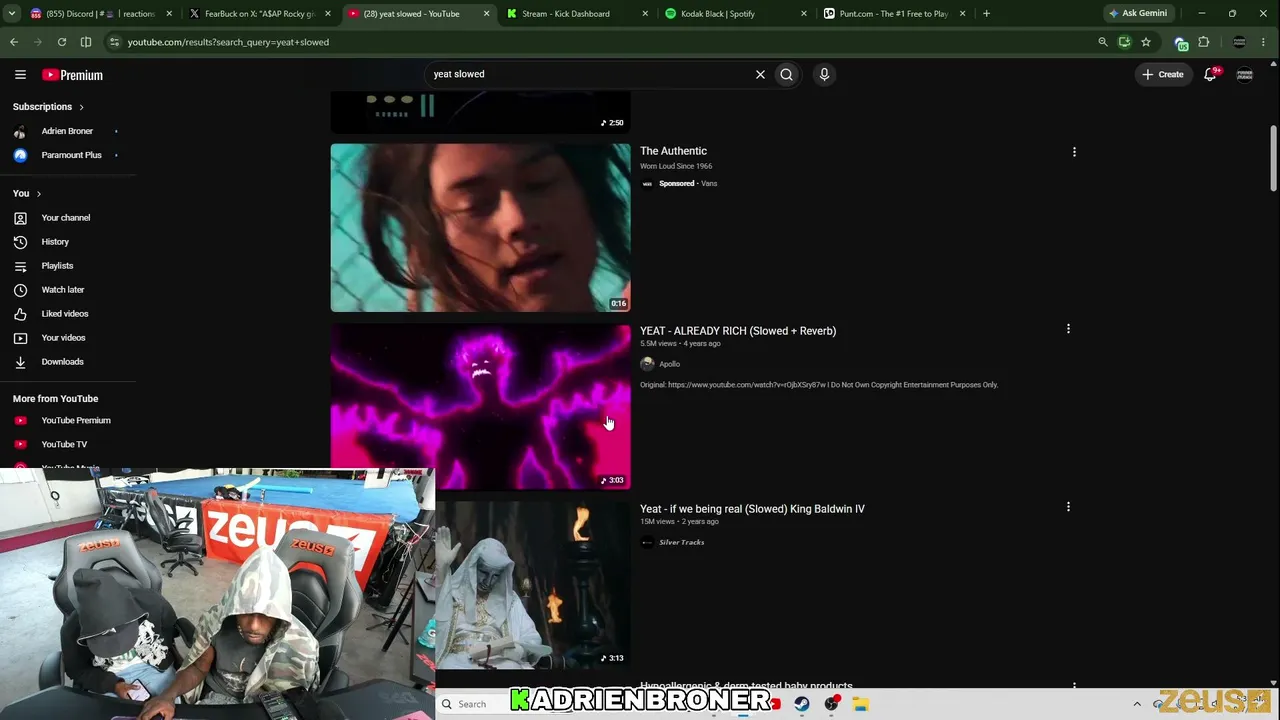
Task: Click the Silver Tracks channel name
Action: click(681, 542)
